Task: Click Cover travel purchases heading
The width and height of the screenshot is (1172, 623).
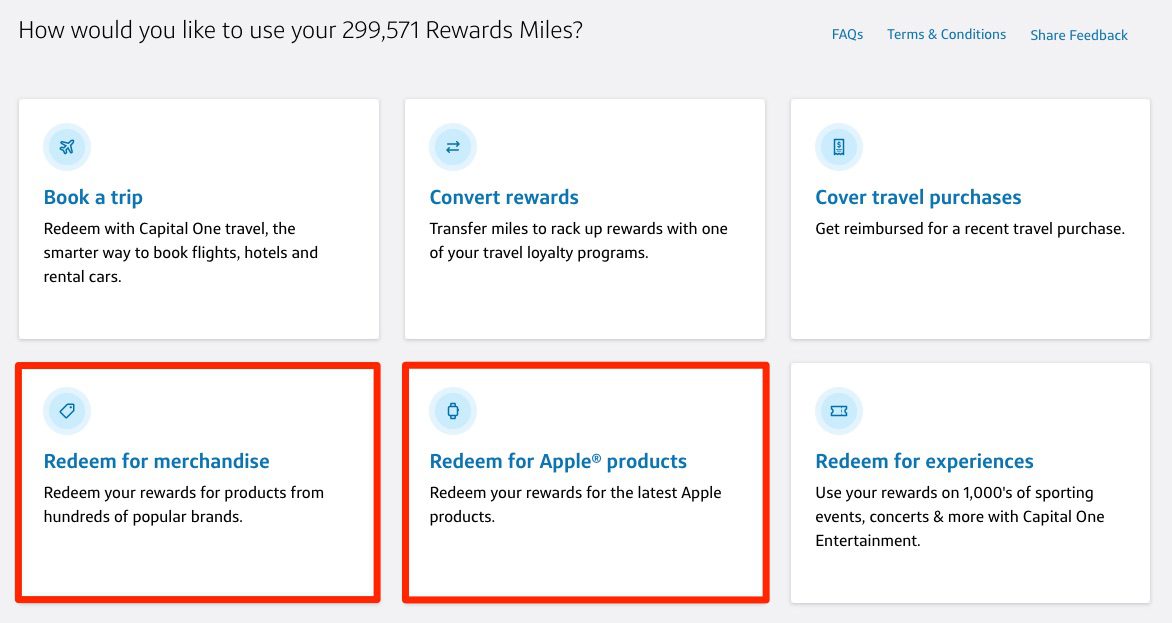Action: pyautogui.click(x=918, y=197)
